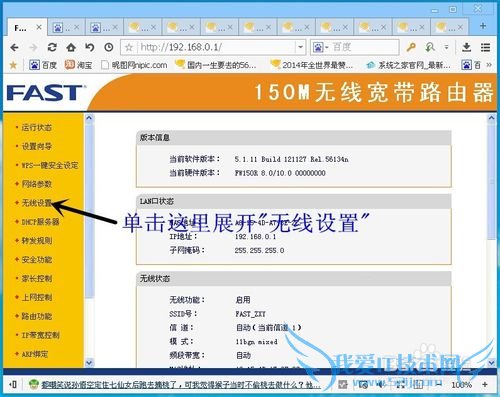Screen dimensions: 500x397
Task: Click the status bar news headline link
Action: tap(181, 385)
